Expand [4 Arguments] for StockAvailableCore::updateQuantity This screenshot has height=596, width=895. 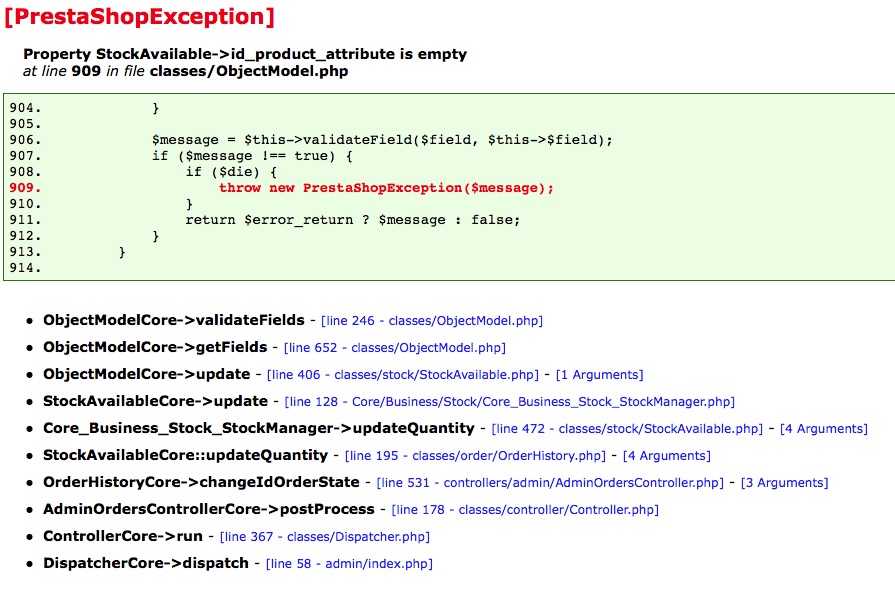(667, 456)
